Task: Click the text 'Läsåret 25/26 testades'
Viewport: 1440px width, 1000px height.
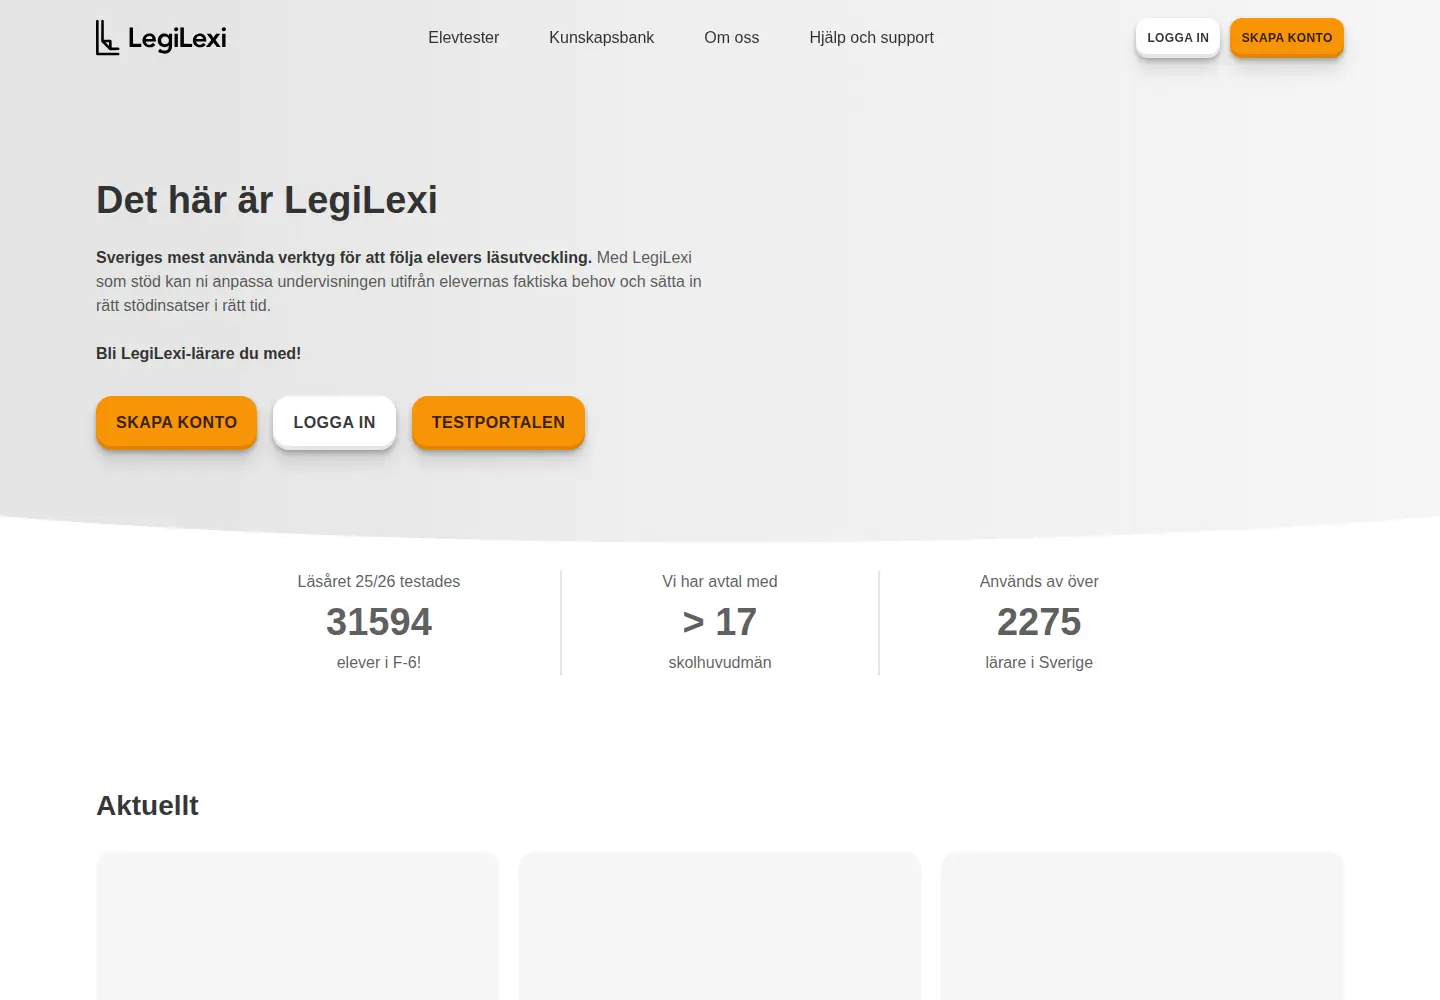Action: 379,581
